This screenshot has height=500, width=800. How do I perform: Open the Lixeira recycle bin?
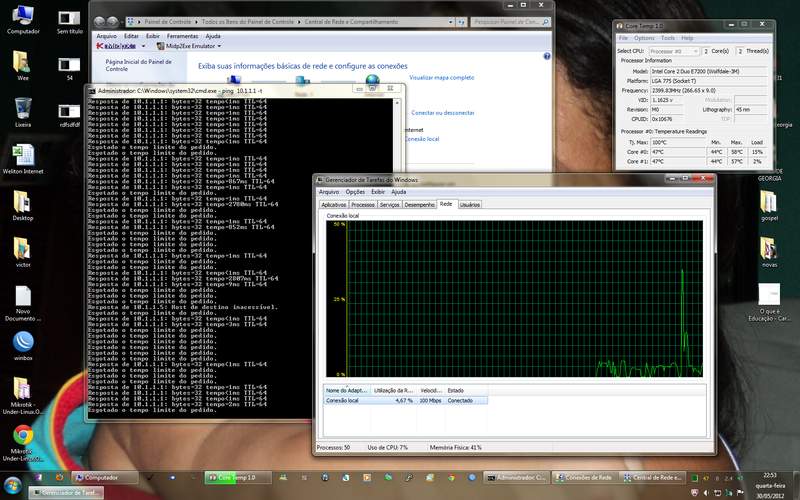point(22,112)
